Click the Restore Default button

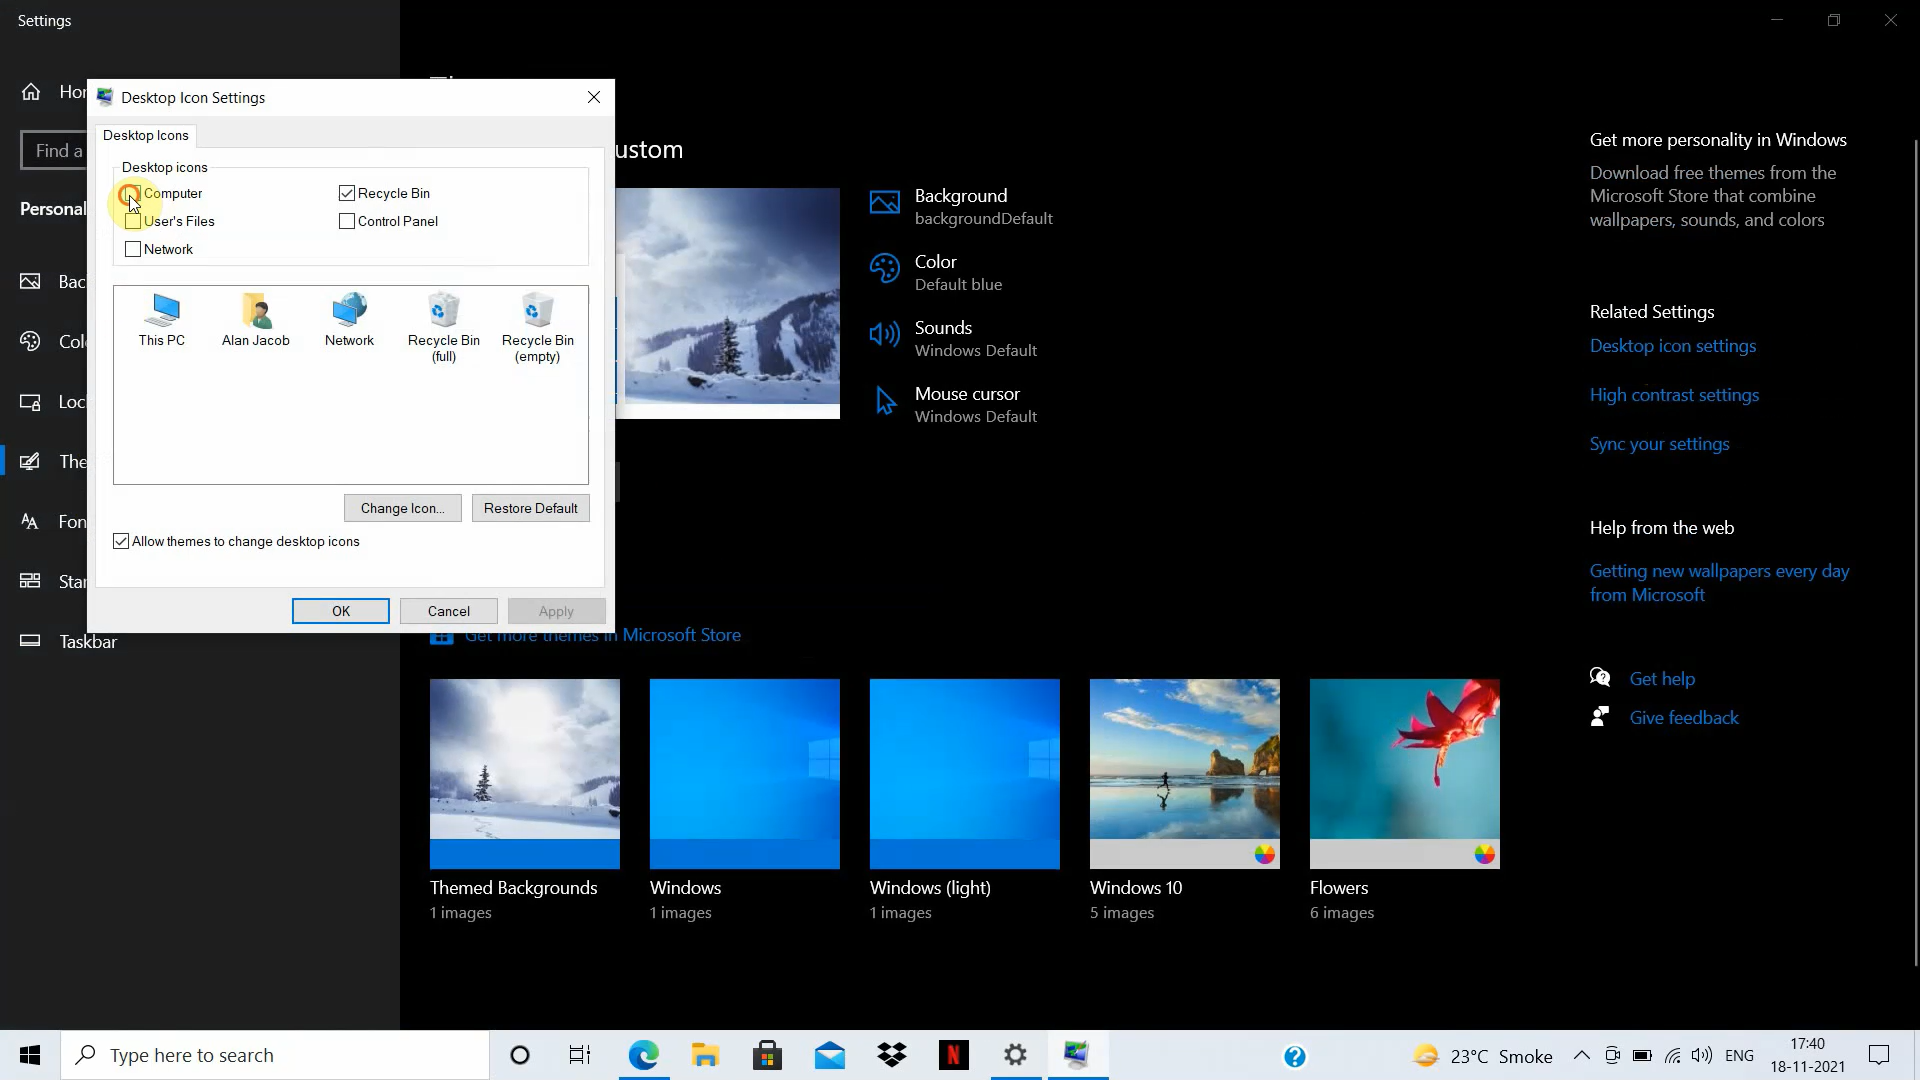click(530, 507)
